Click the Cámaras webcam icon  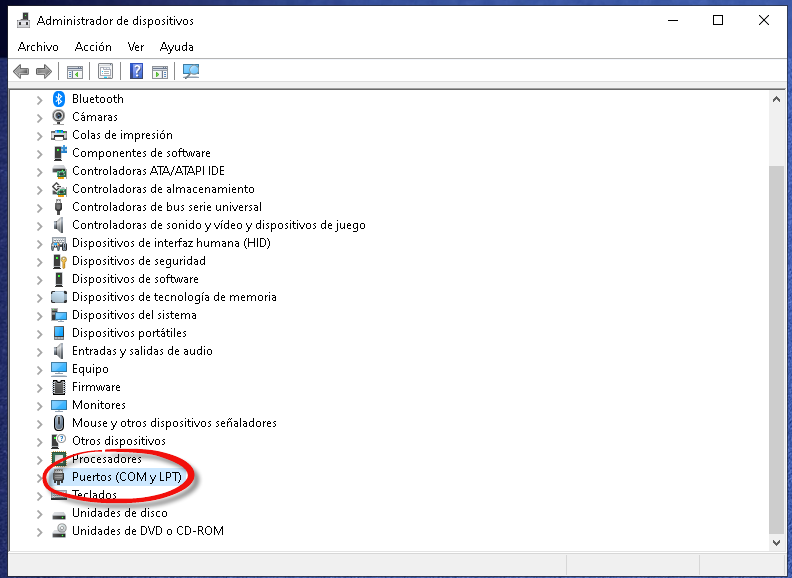pyautogui.click(x=59, y=117)
